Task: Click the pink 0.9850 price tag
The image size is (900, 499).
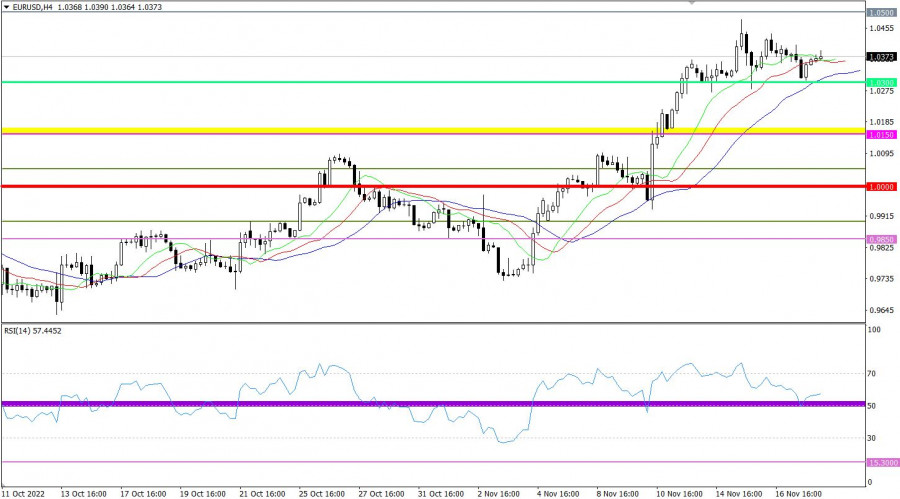Action: (881, 239)
